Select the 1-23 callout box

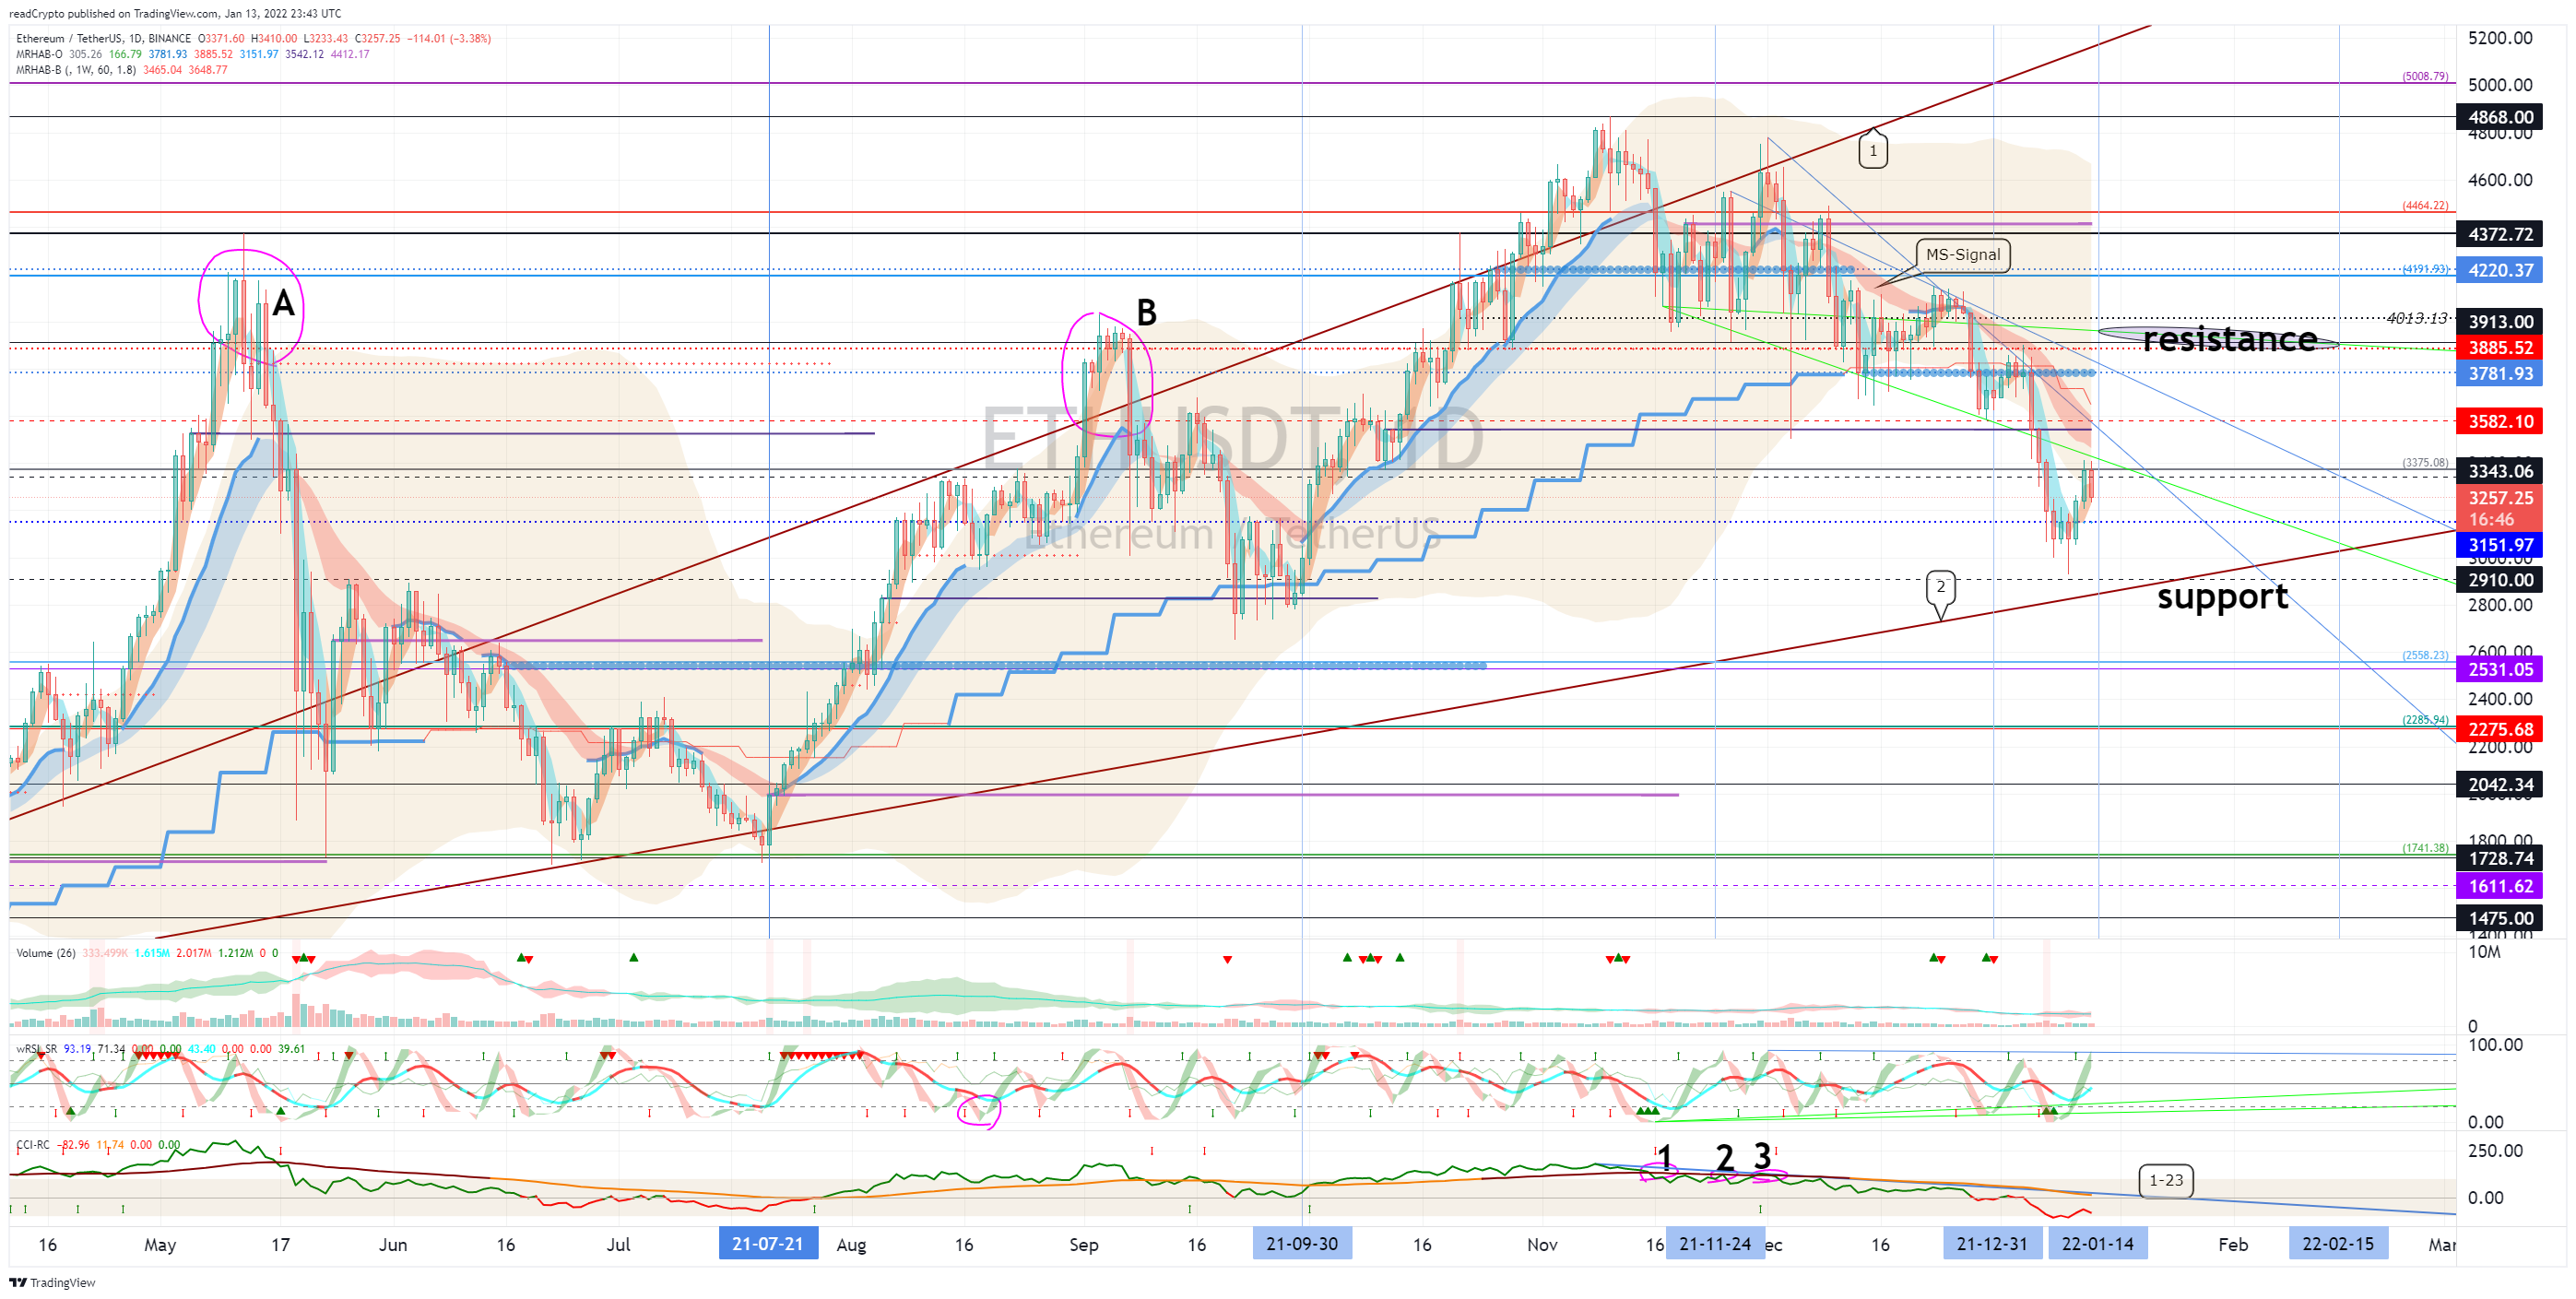pyautogui.click(x=2166, y=1181)
